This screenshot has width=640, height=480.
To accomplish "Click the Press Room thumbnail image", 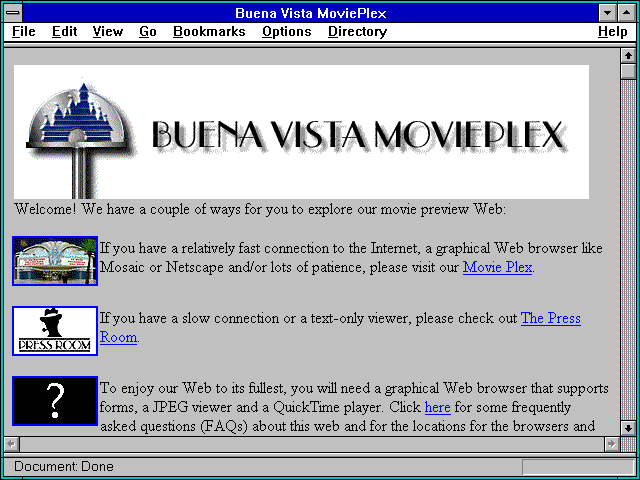I will [x=55, y=331].
